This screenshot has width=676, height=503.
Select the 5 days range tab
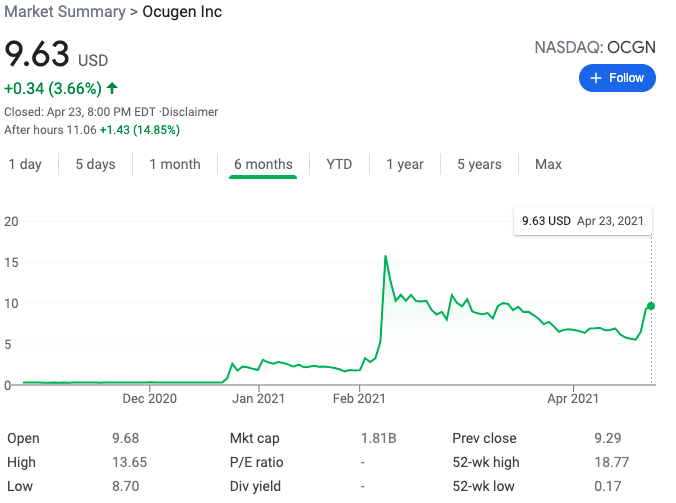(95, 164)
